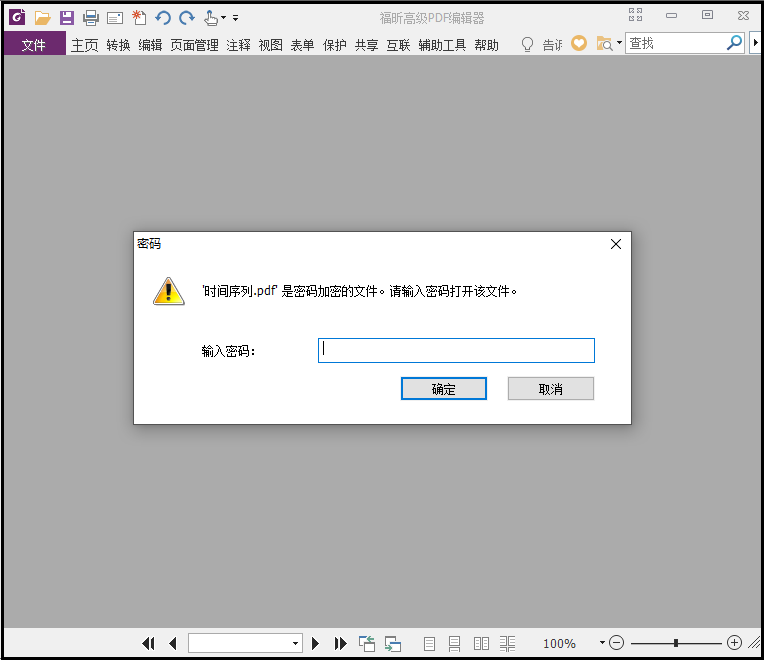Click the lightbulb tell-me icon
The image size is (764, 660).
[x=527, y=44]
